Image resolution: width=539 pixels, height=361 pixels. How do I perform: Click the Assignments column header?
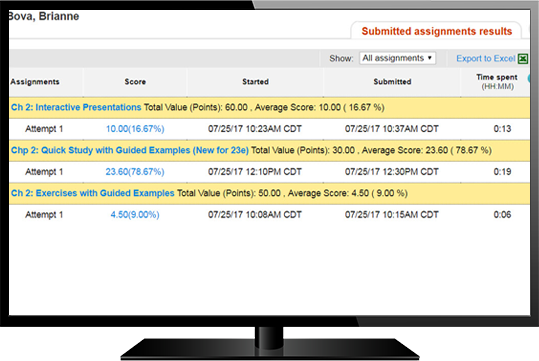coord(35,82)
